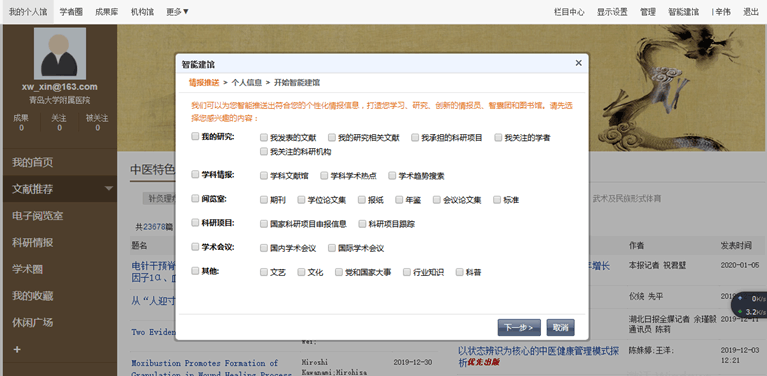The height and width of the screenshot is (376, 767).
Task: Open 机构馆 in top navigation
Action: tap(142, 12)
